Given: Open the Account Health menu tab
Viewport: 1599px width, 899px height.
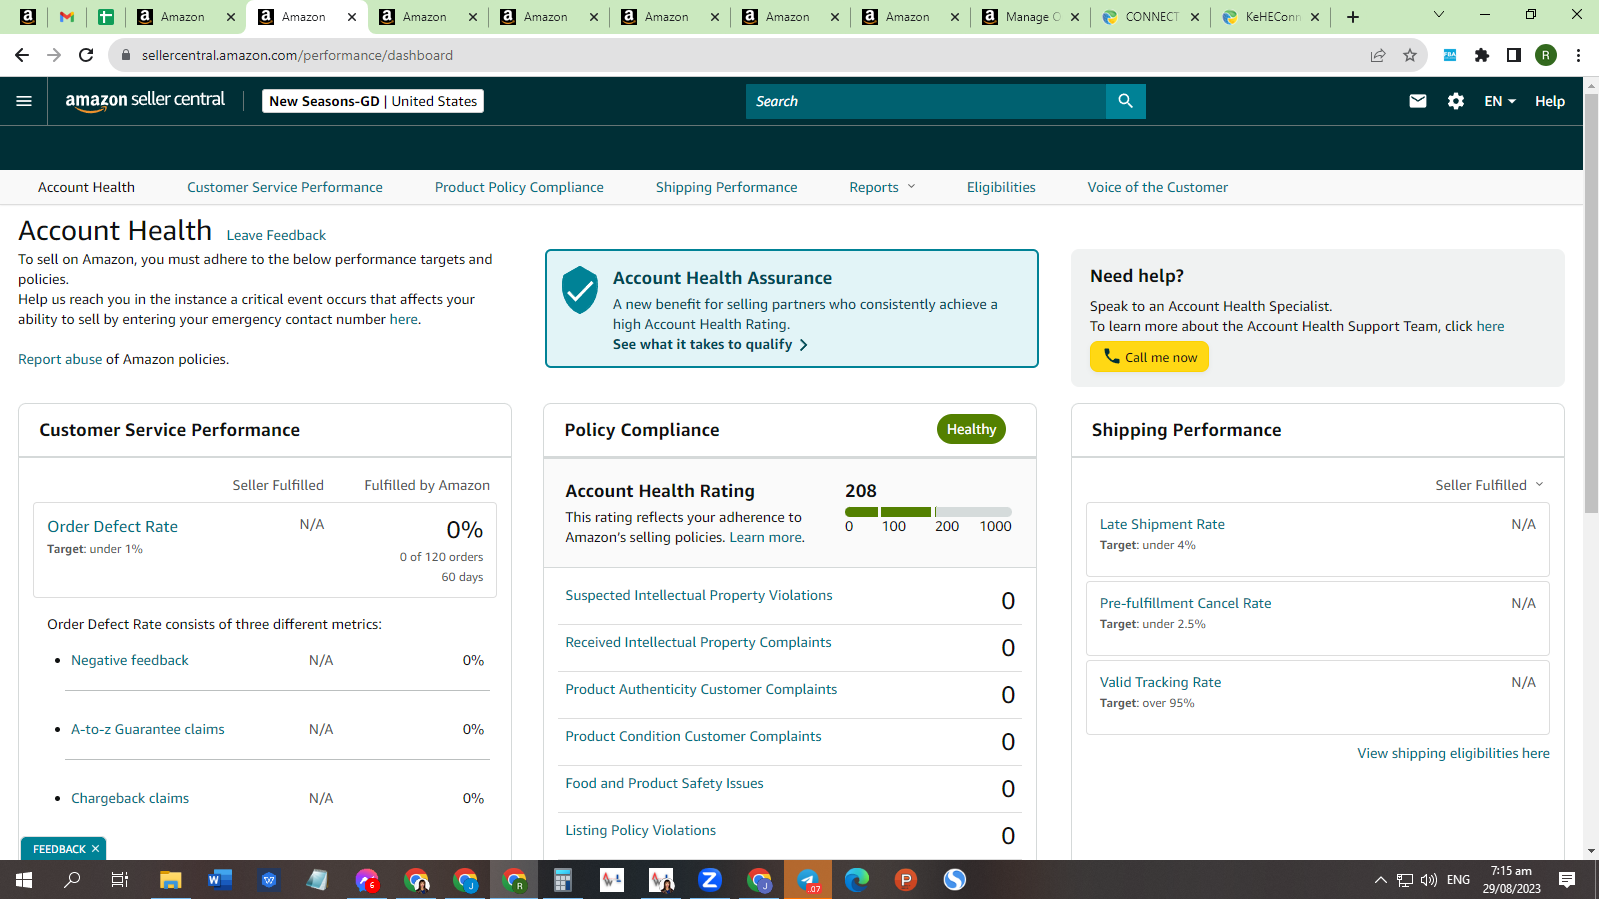Looking at the screenshot, I should pos(86,187).
